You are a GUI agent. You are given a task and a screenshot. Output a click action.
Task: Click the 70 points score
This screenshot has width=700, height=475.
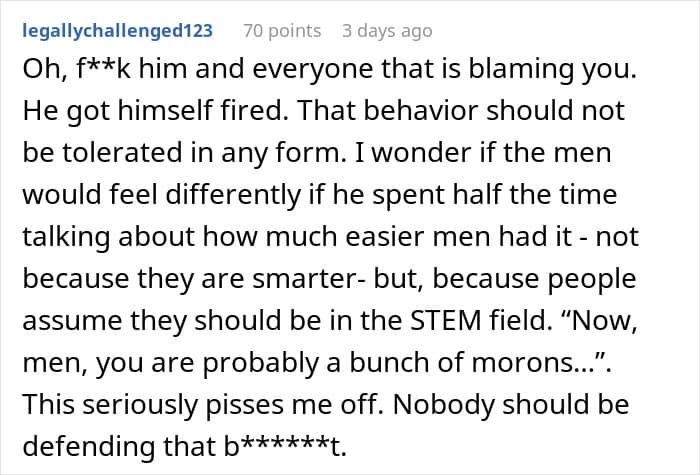click(282, 31)
